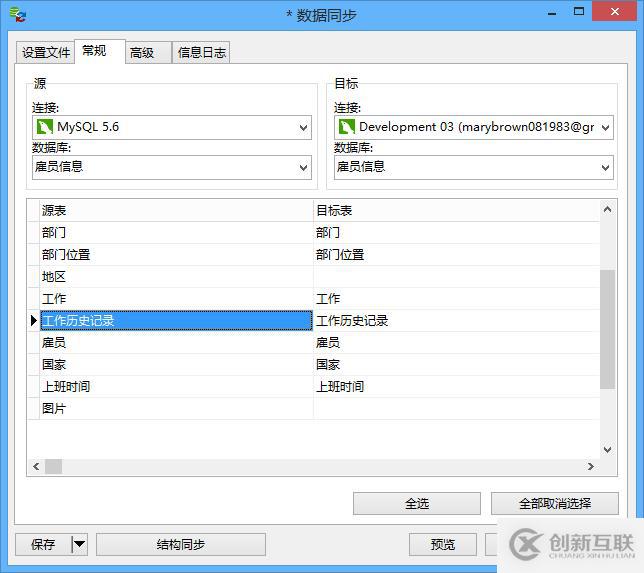Select source table 上班时间

coord(177,387)
